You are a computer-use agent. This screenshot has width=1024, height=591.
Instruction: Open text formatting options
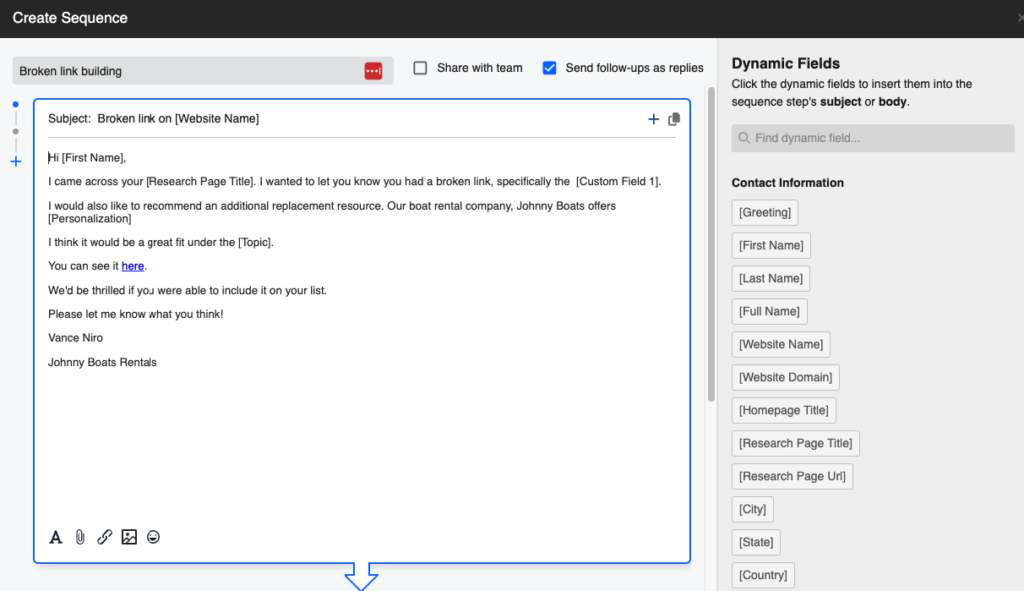click(55, 537)
